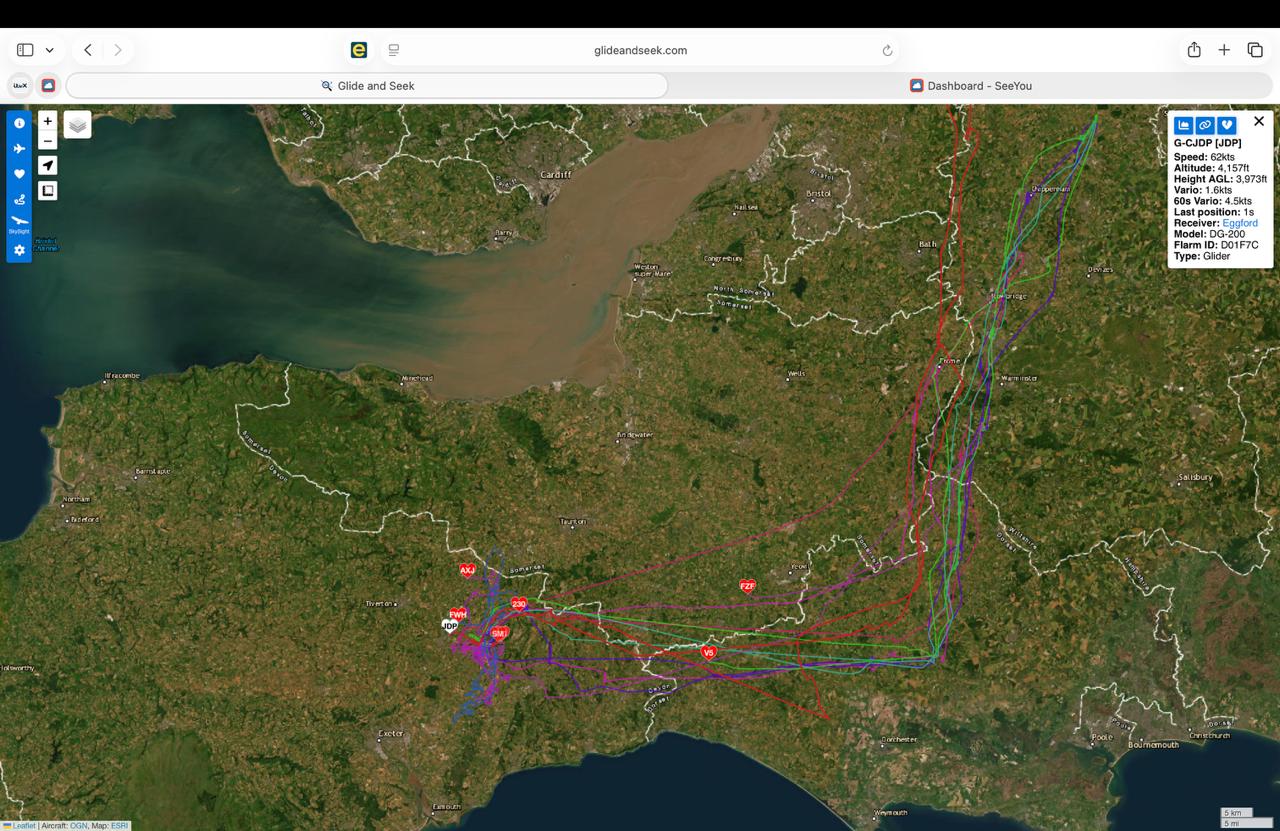Open the Eggford receiver link
Image resolution: width=1280 pixels, height=831 pixels.
click(x=1240, y=223)
